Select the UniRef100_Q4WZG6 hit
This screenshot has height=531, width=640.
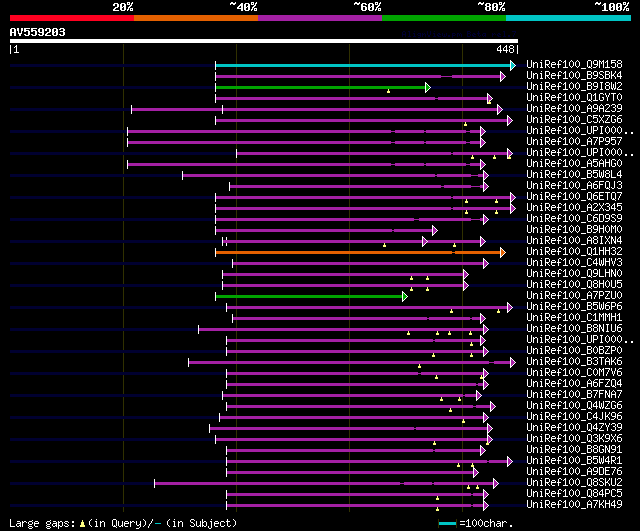point(574,406)
